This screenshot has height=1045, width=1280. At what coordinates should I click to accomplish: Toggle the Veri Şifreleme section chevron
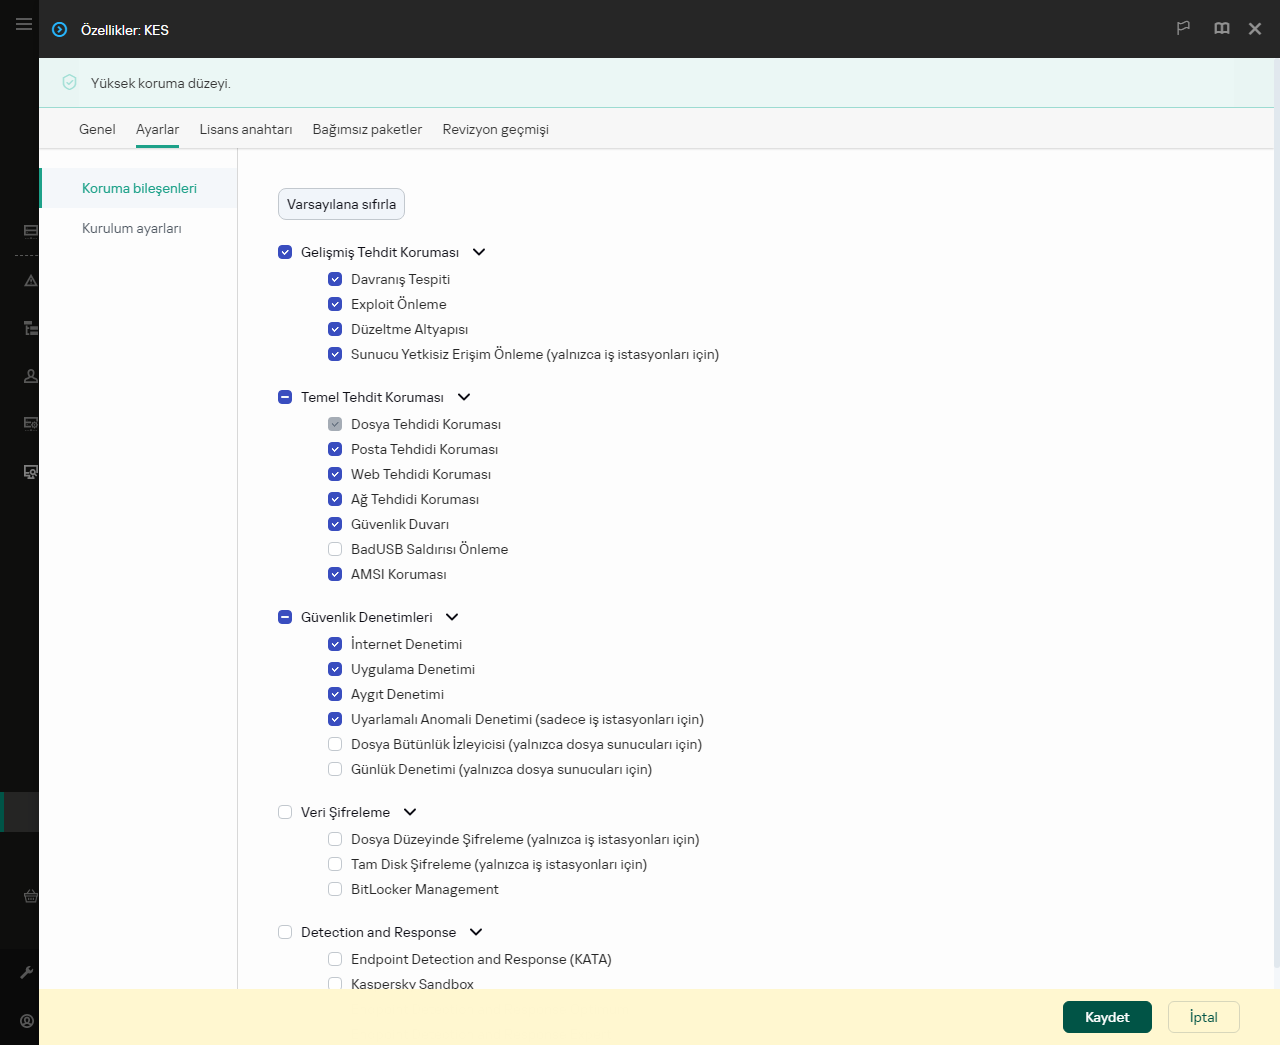coord(410,812)
